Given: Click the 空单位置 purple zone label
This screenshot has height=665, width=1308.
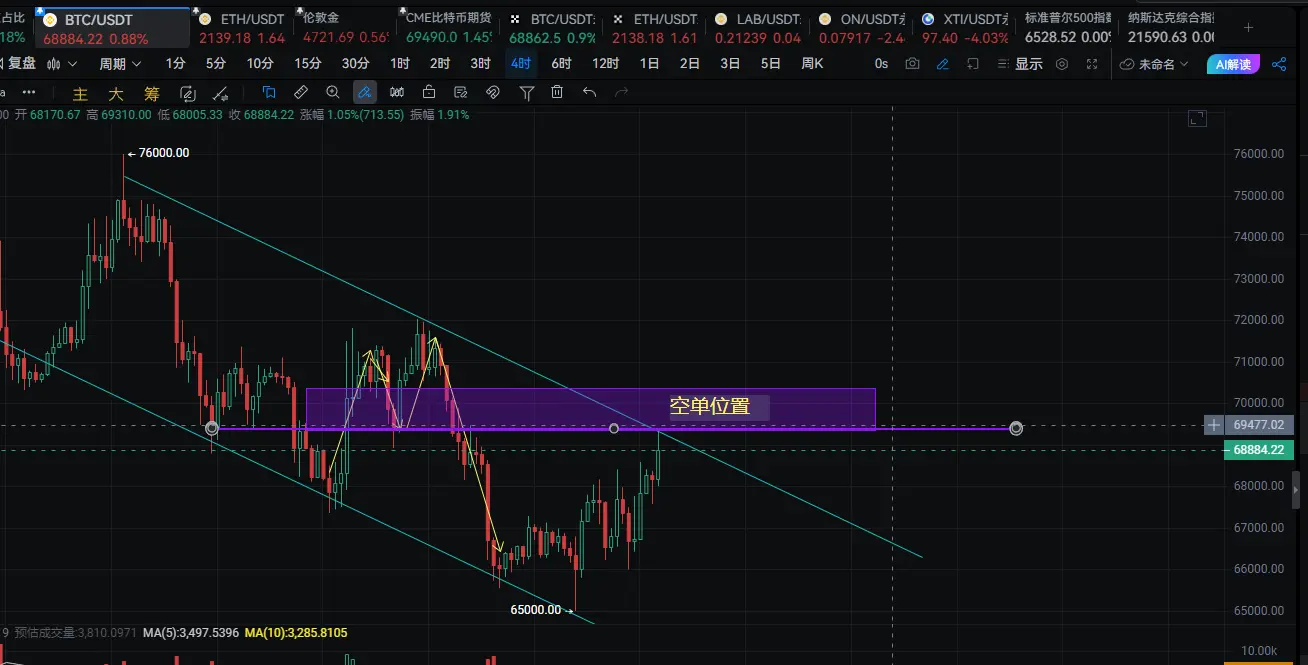Looking at the screenshot, I should [x=709, y=407].
